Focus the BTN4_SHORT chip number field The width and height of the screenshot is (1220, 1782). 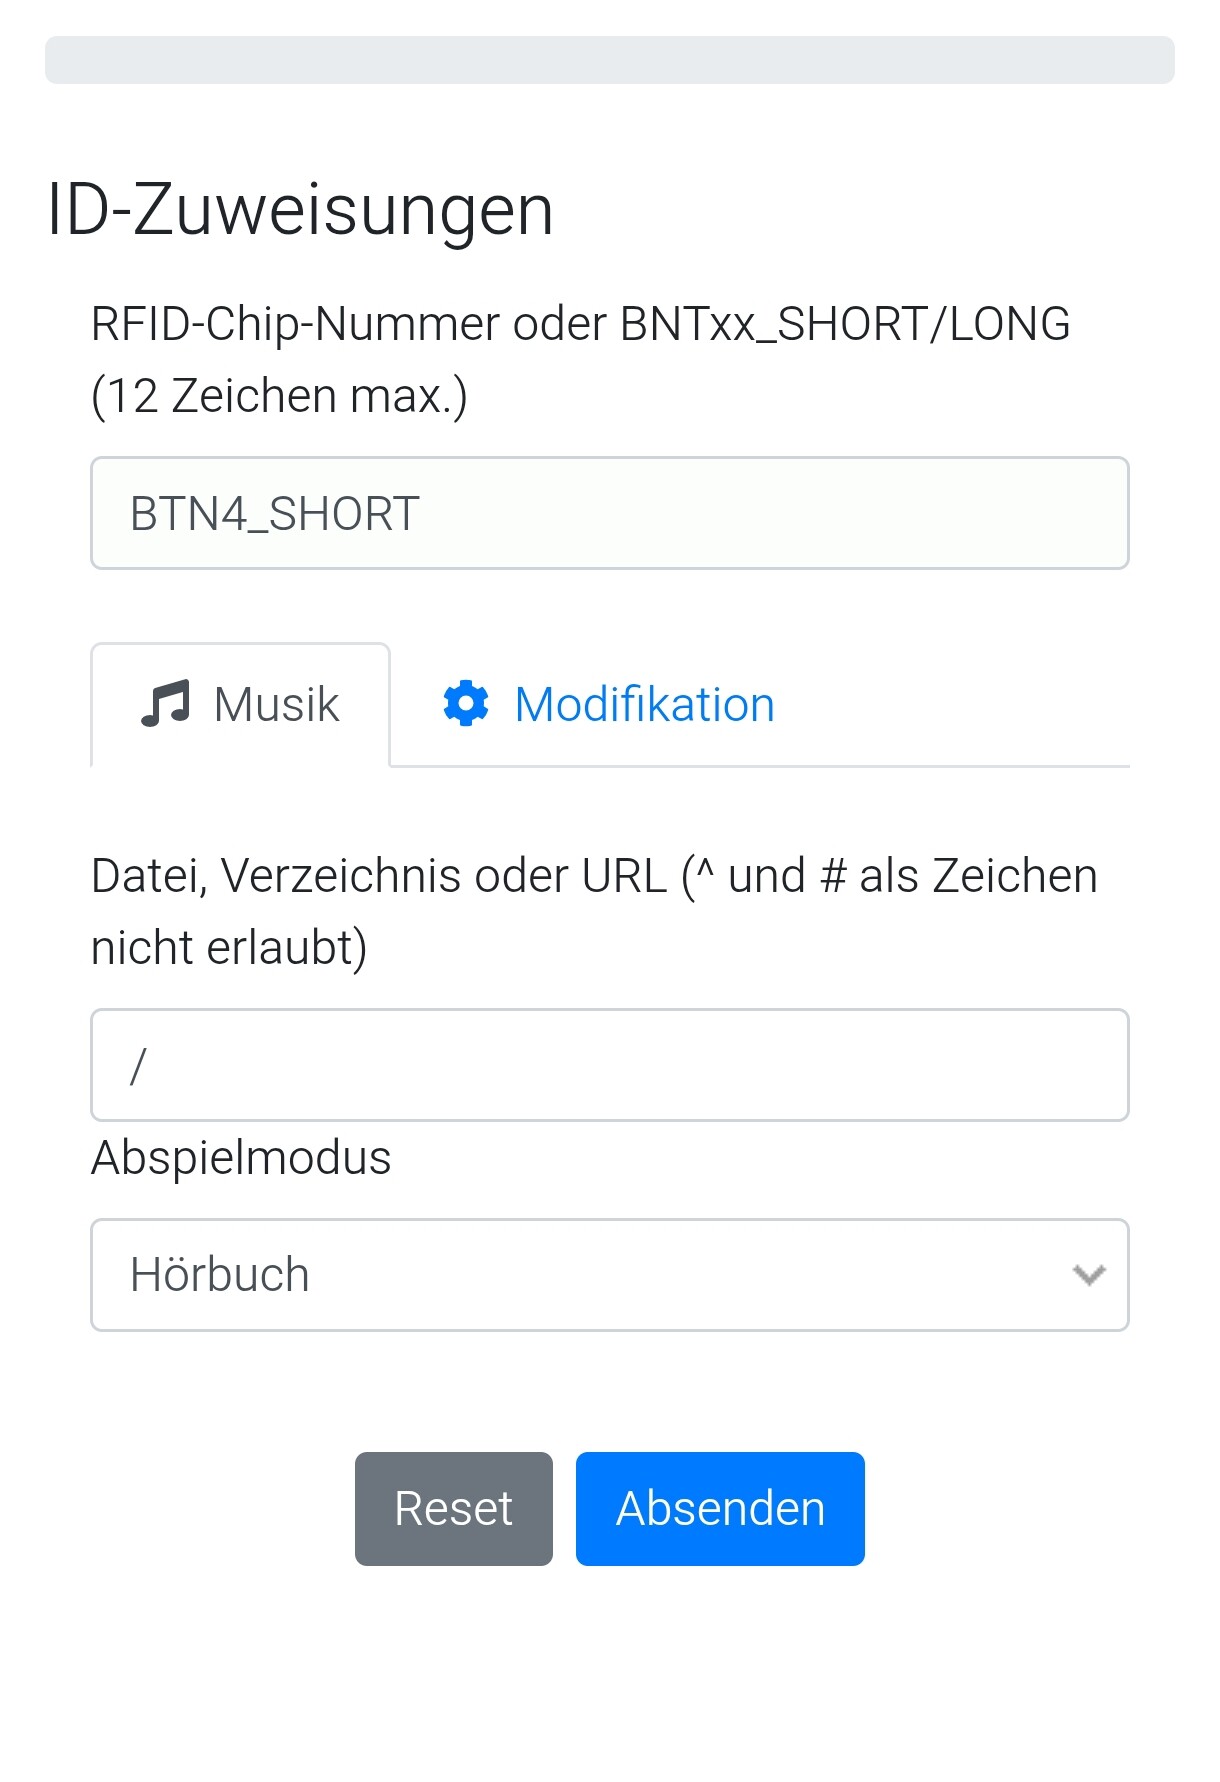[x=610, y=514]
